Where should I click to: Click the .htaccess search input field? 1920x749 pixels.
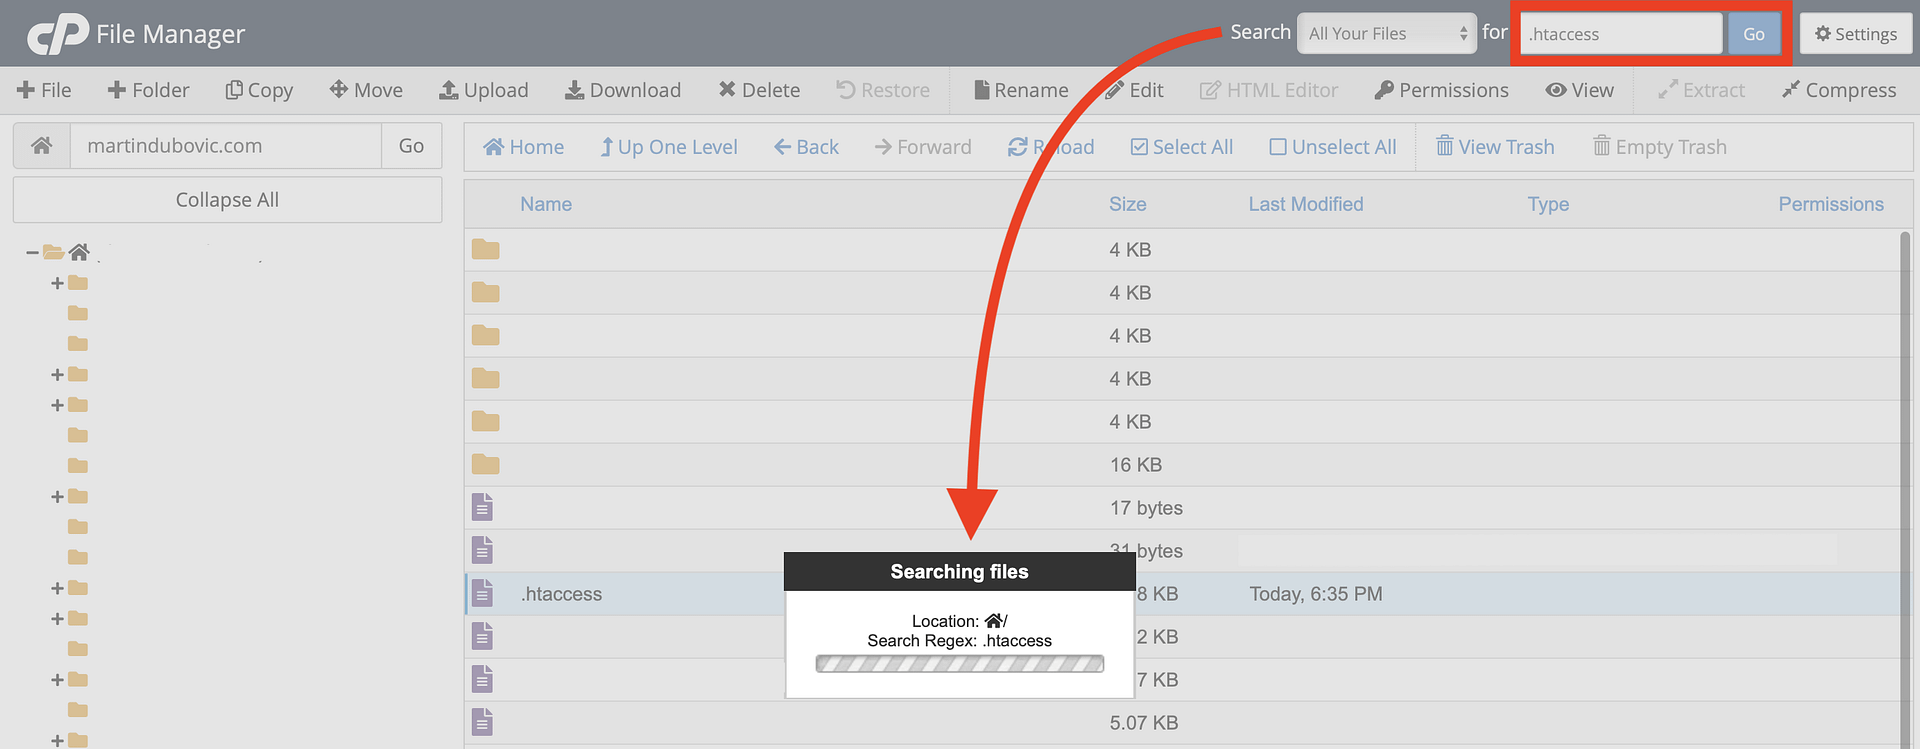point(1620,34)
